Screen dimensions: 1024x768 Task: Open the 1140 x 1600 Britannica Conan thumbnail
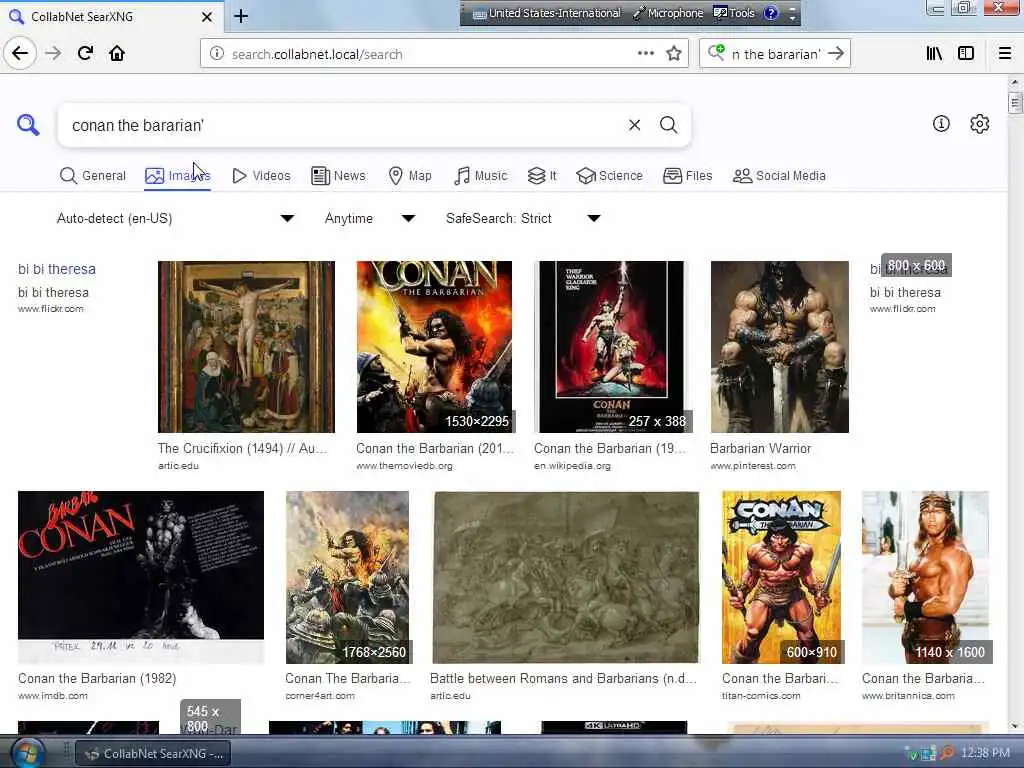tap(925, 577)
